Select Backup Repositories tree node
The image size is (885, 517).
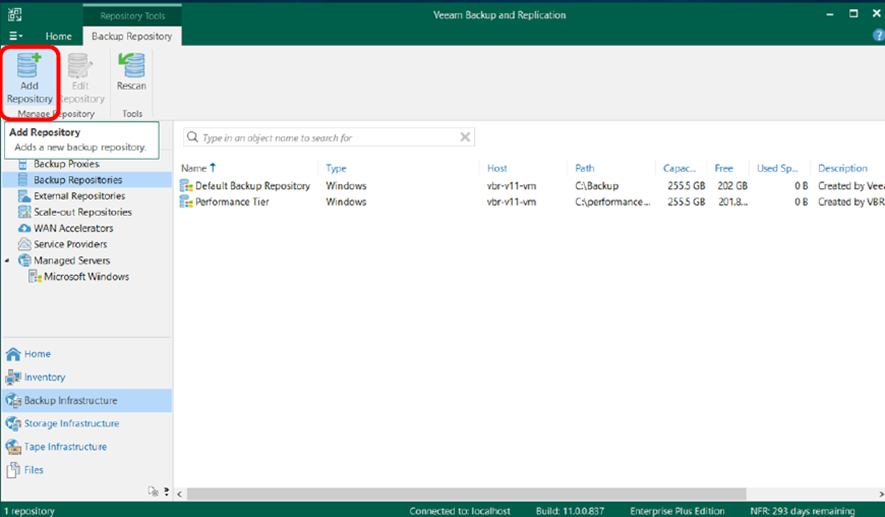coord(78,180)
